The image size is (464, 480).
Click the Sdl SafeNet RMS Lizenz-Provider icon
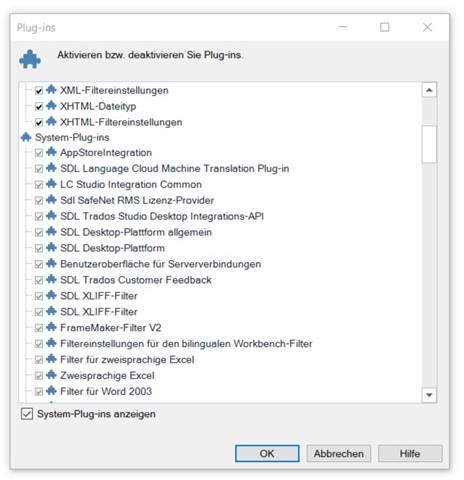click(51, 200)
